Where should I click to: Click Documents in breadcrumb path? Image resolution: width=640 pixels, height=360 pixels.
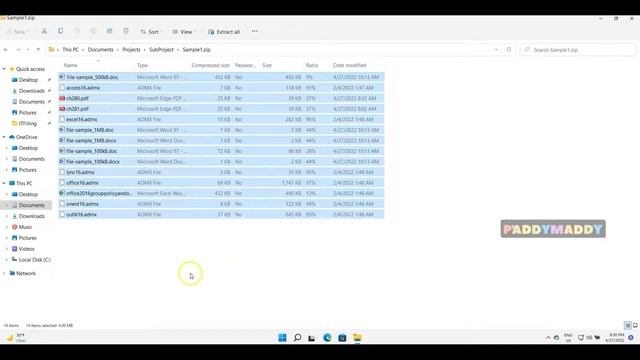pos(100,50)
